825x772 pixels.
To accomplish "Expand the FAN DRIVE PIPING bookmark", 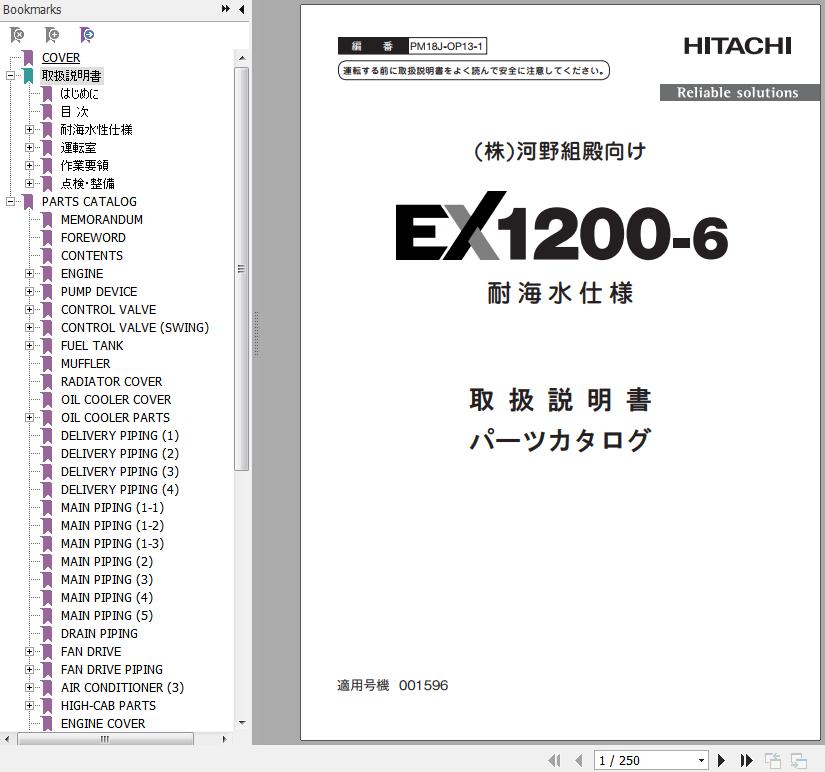I will [x=29, y=669].
